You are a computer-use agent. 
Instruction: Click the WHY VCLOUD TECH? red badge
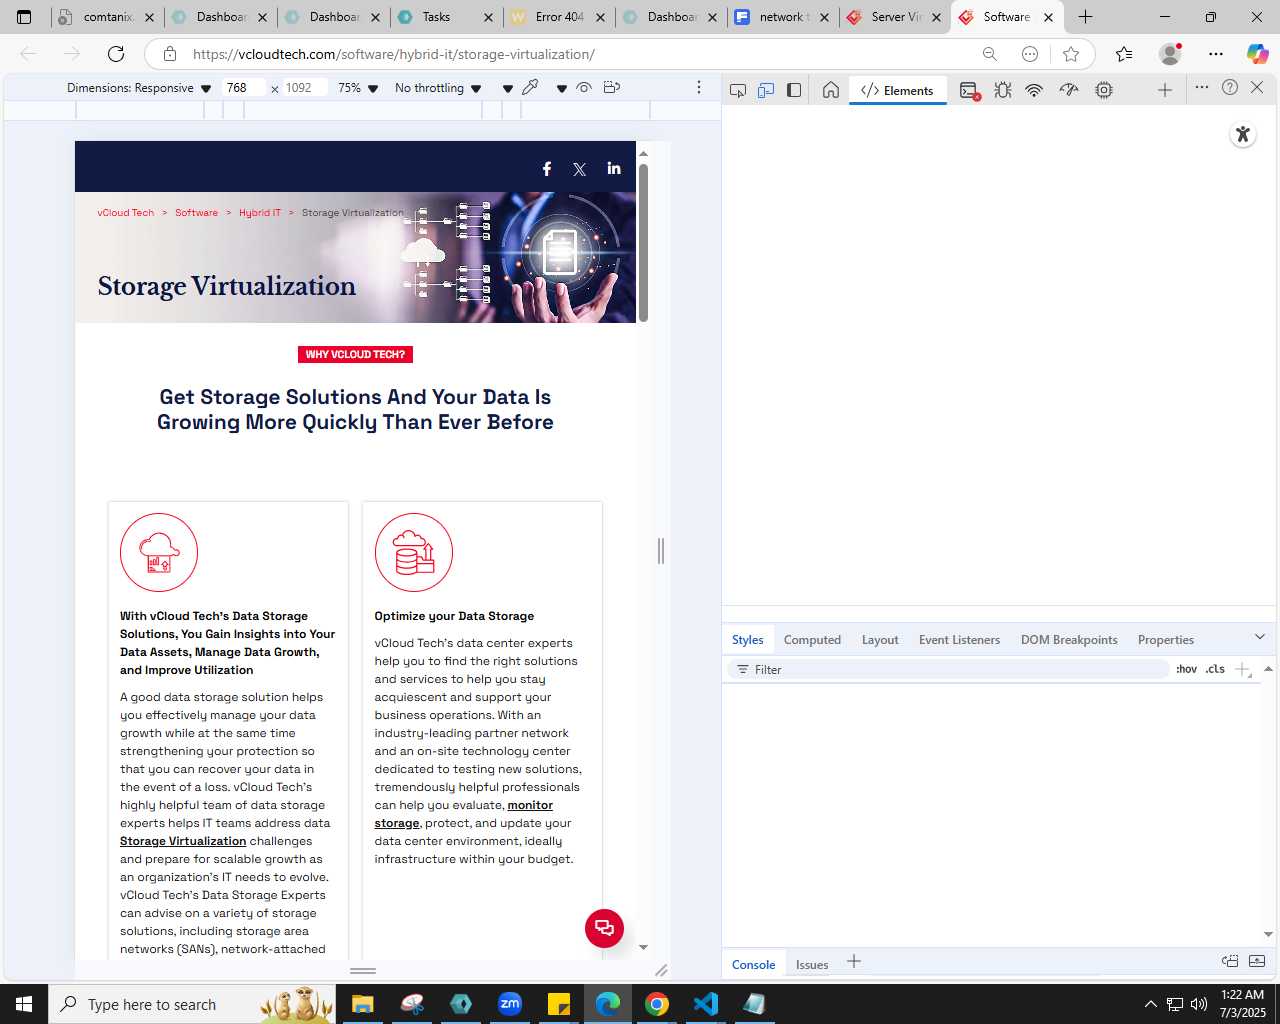(355, 354)
